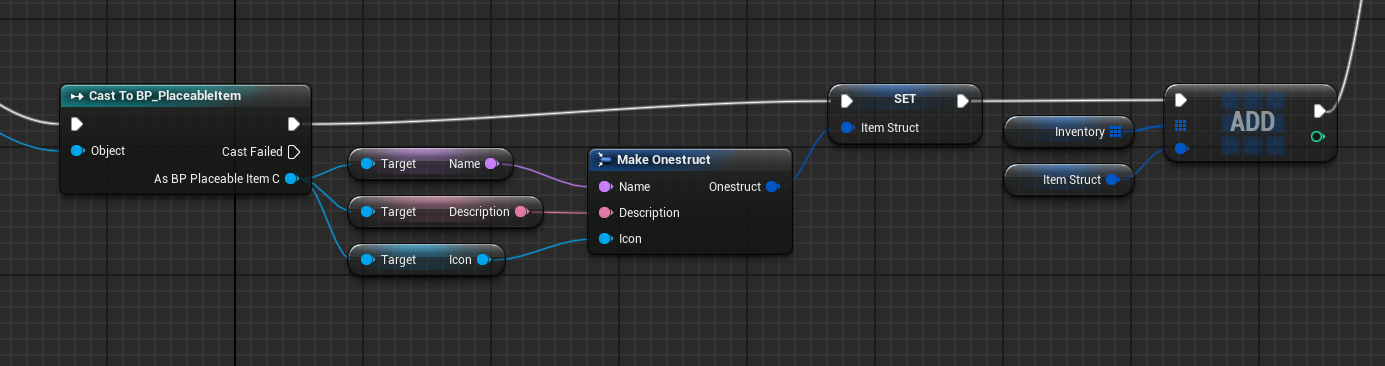Click the Description input pin on Make Onestruct

605,213
